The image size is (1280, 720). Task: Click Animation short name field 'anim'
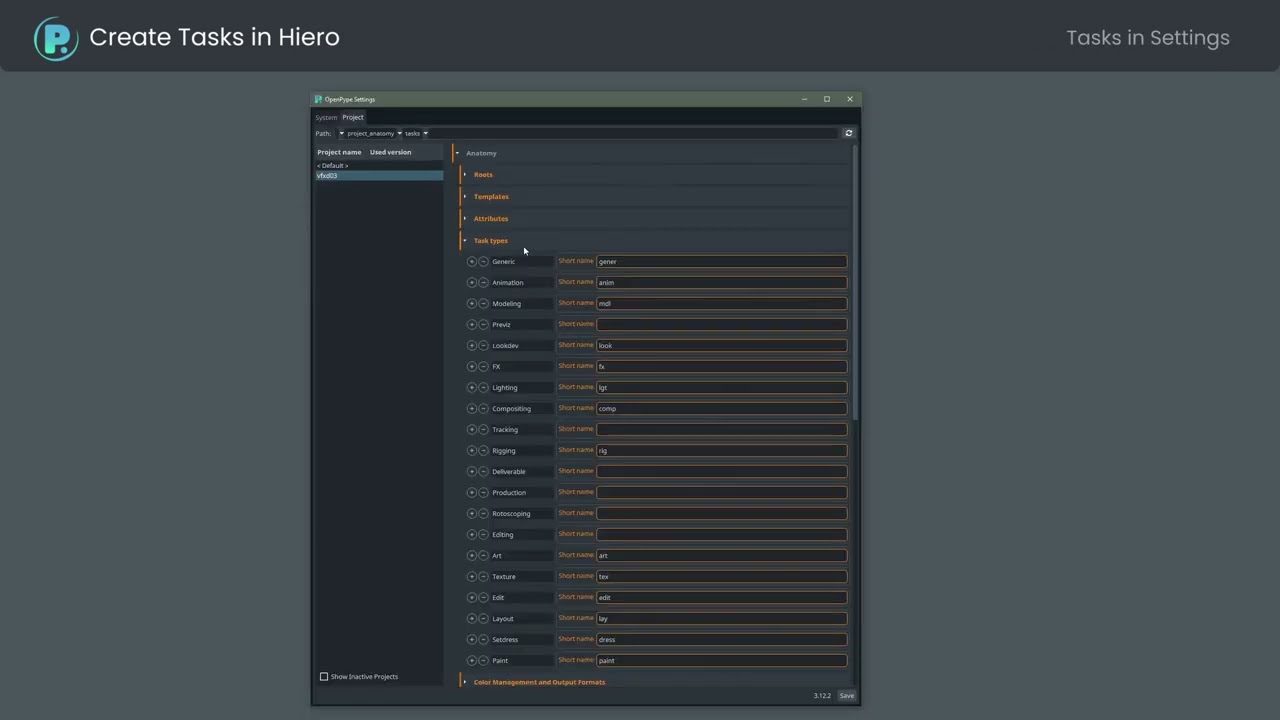721,282
